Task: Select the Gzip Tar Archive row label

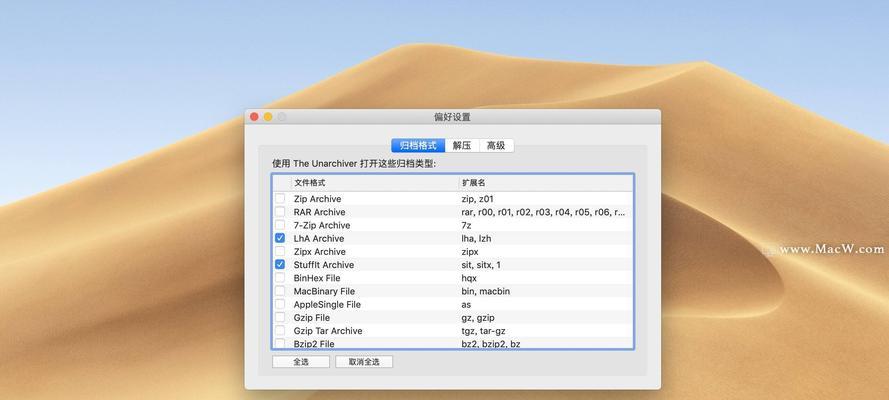Action: [328, 331]
